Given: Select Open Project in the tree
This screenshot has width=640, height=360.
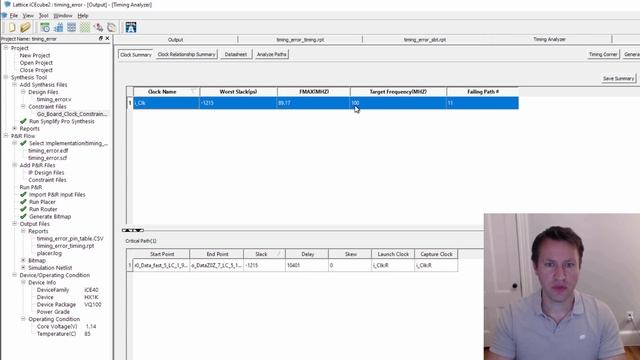Looking at the screenshot, I should coord(36,62).
